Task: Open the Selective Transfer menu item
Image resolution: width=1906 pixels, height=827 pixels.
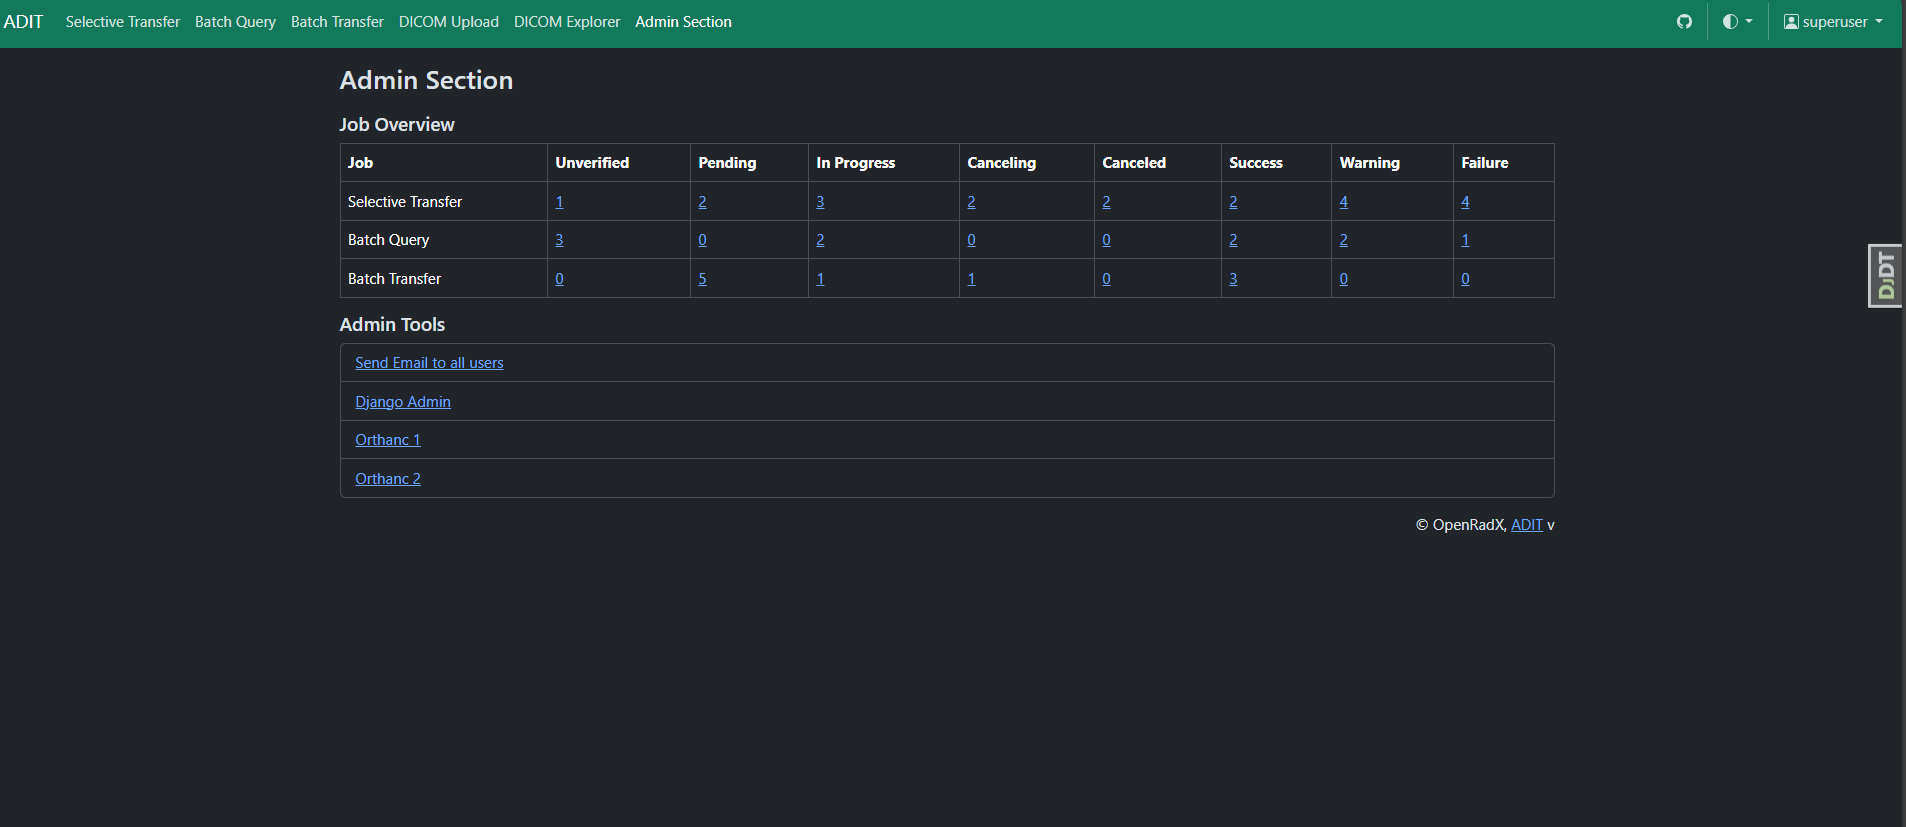Action: pyautogui.click(x=122, y=21)
